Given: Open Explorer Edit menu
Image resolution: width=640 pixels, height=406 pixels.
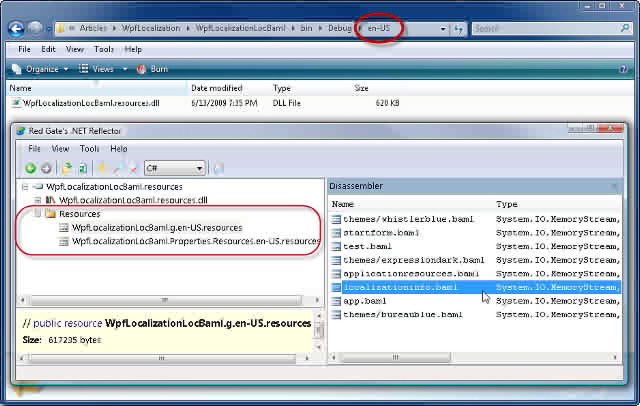Looking at the screenshot, I should 48,49.
